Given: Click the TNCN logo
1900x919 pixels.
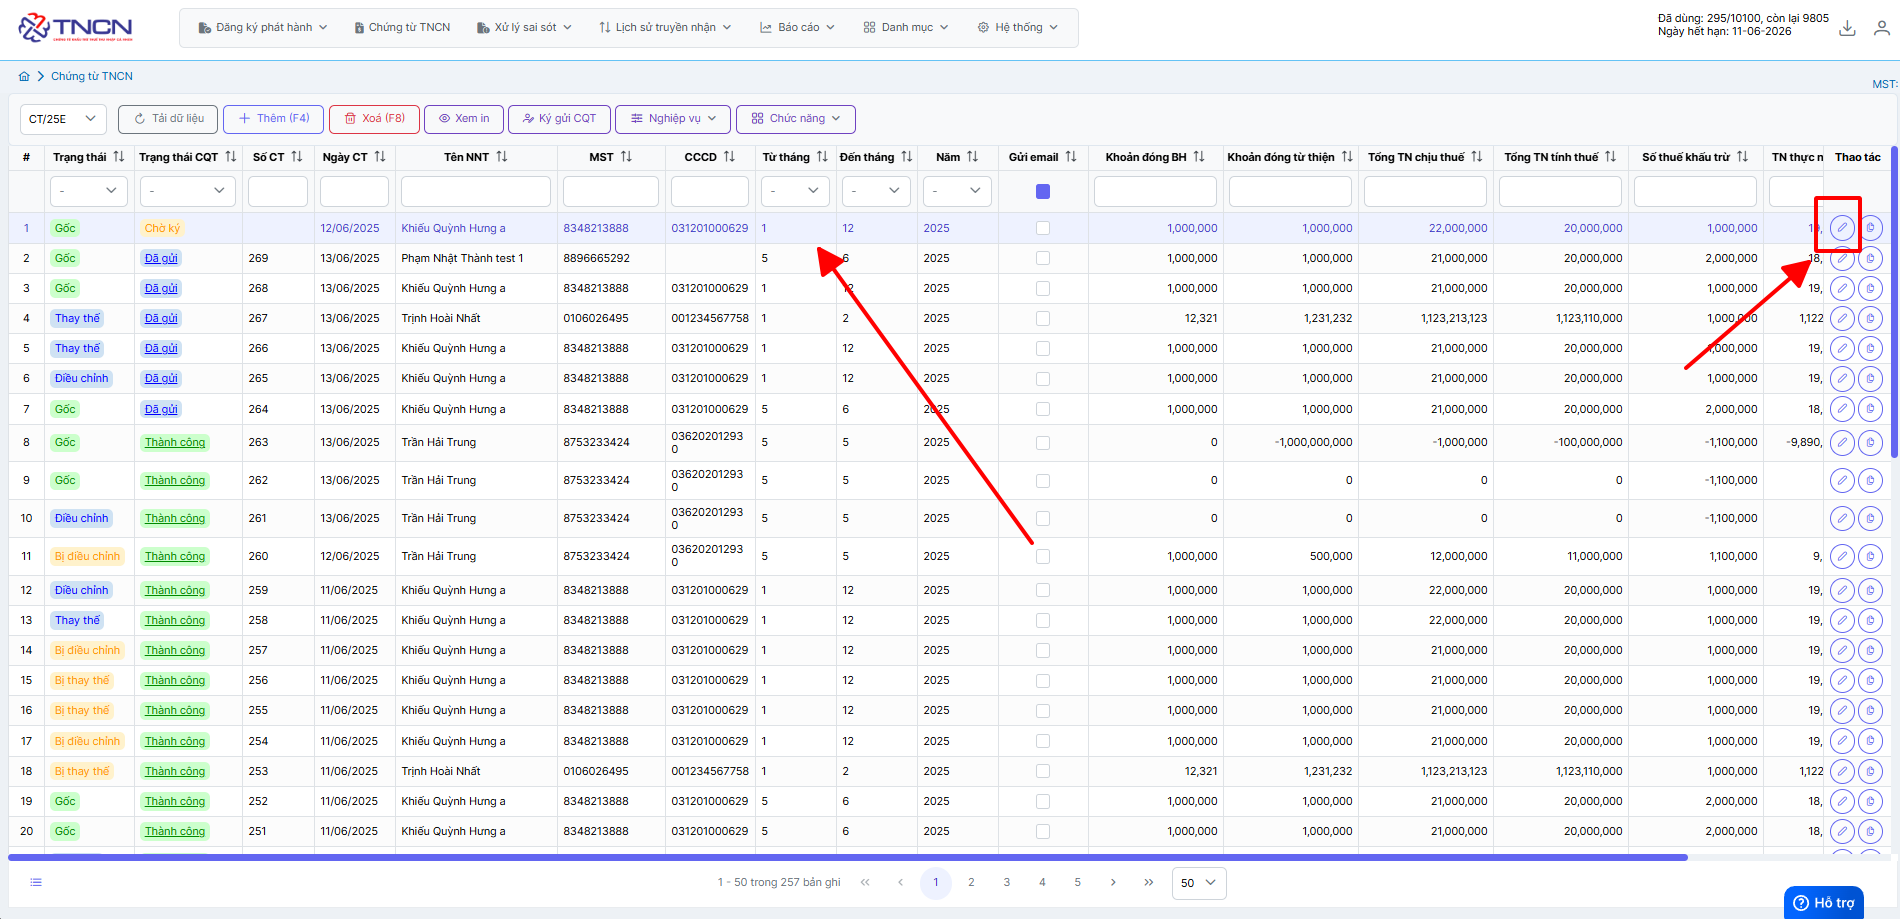Looking at the screenshot, I should click(x=75, y=28).
